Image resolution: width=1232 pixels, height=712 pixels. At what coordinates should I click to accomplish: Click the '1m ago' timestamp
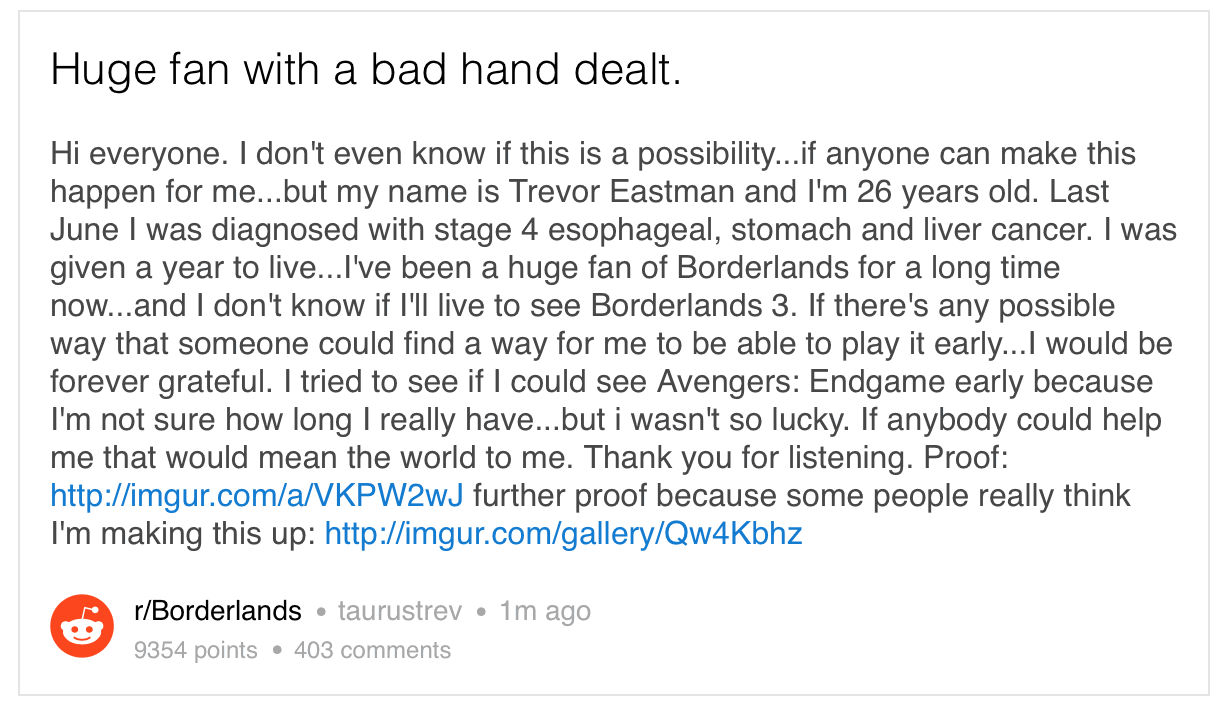click(545, 611)
